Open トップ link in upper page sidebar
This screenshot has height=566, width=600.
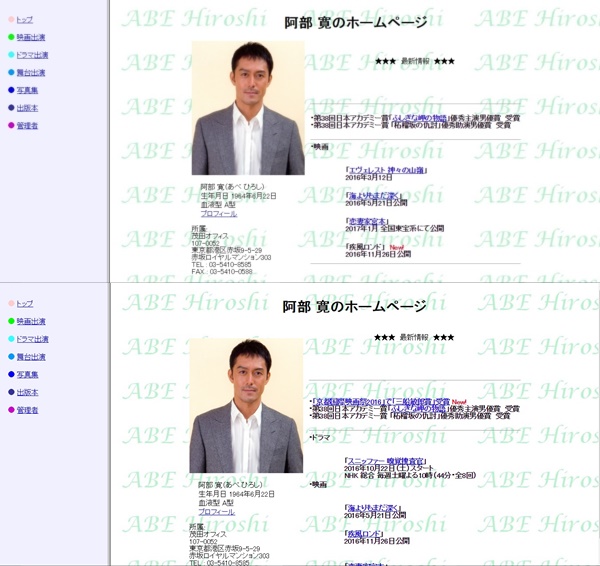[24, 20]
